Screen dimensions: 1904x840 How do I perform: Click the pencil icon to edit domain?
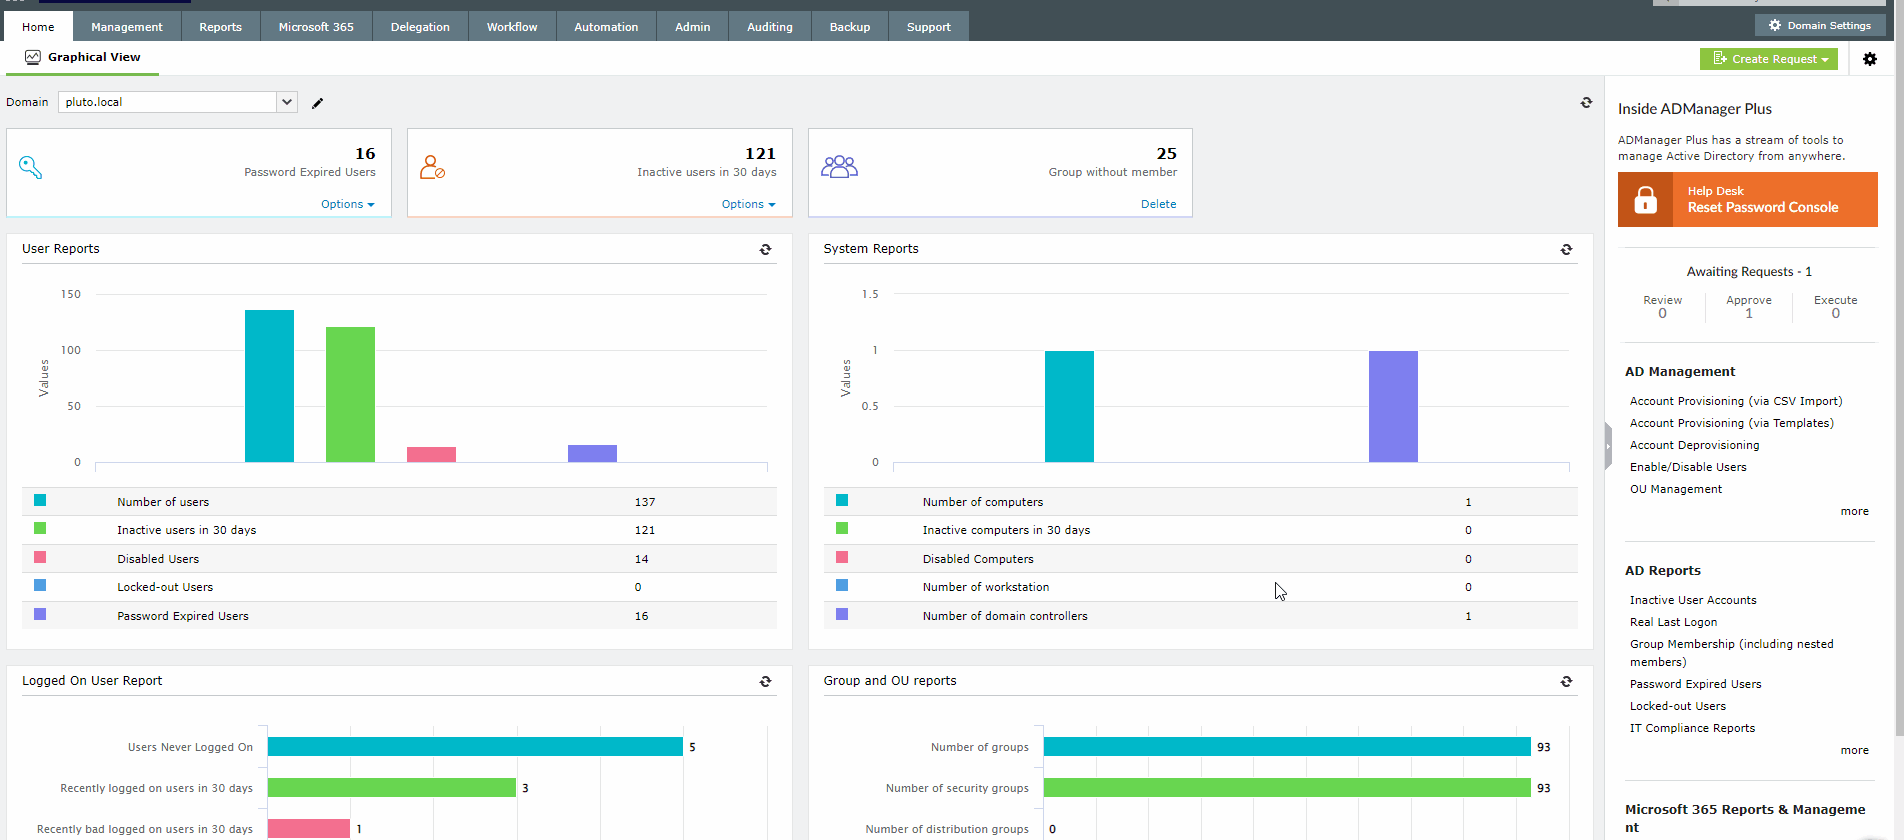[x=318, y=103]
